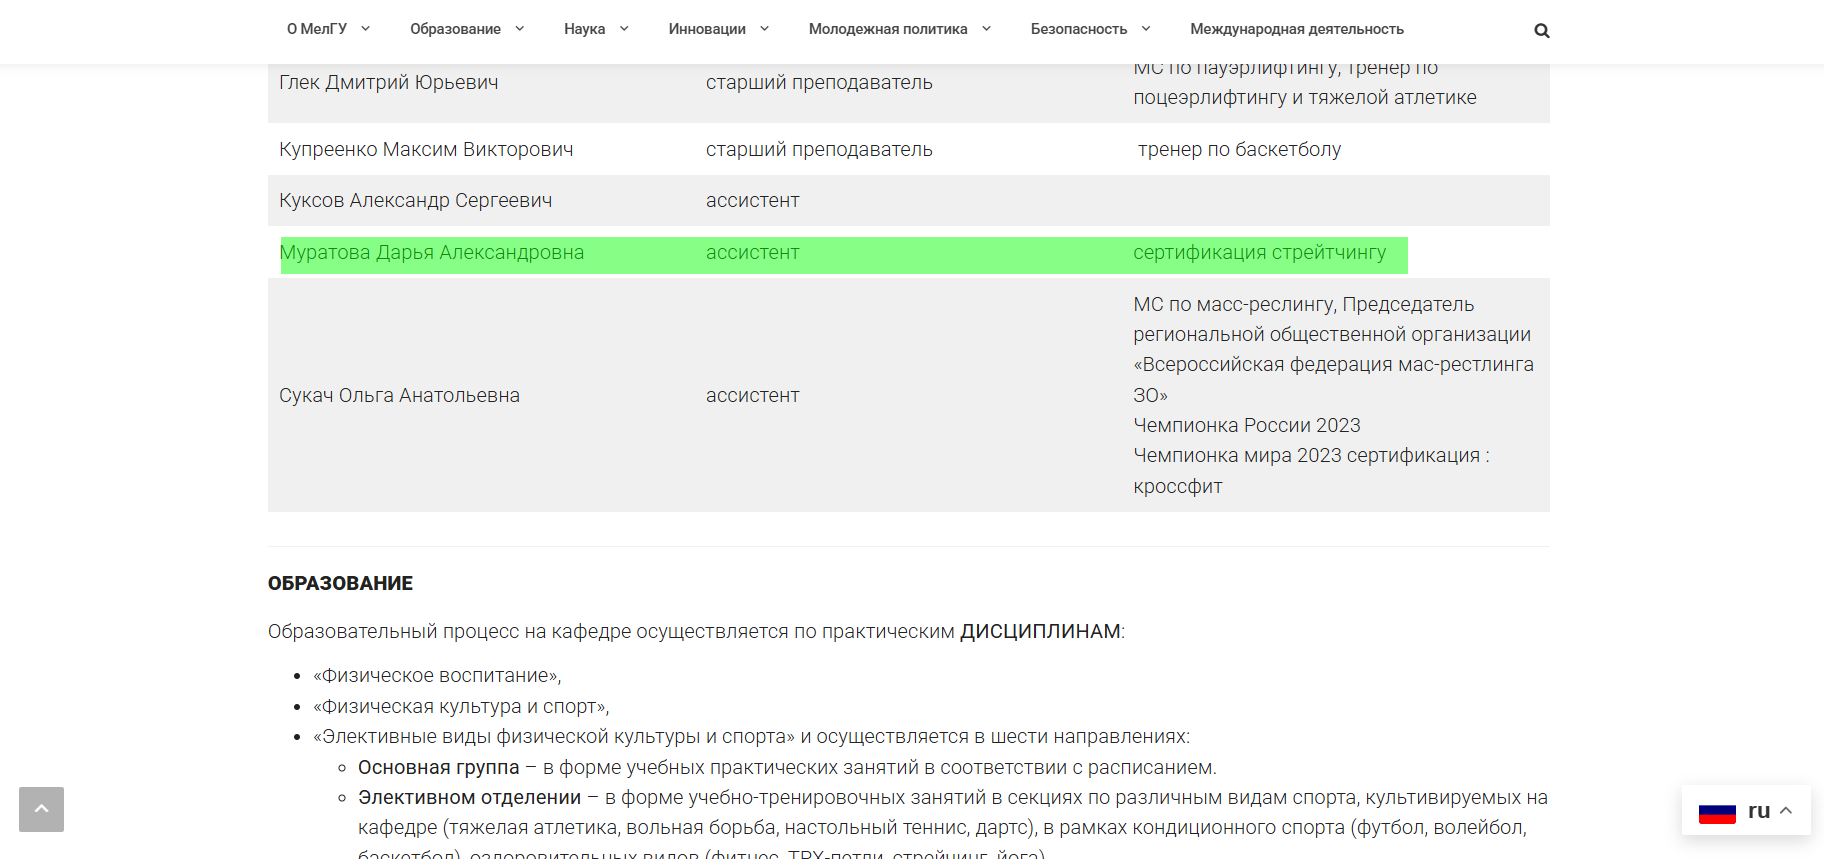Click the Купреенко Максим Викторович name

426,149
